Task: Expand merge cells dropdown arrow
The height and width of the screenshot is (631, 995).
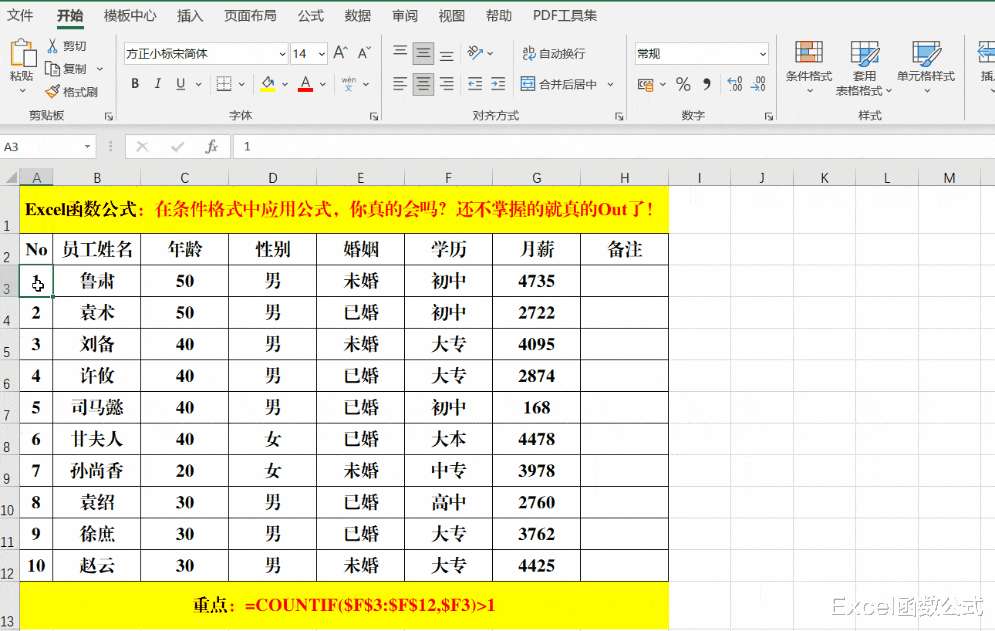Action: point(610,84)
